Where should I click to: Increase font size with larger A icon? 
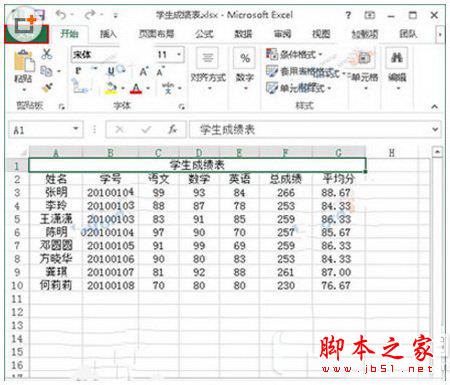[144, 71]
